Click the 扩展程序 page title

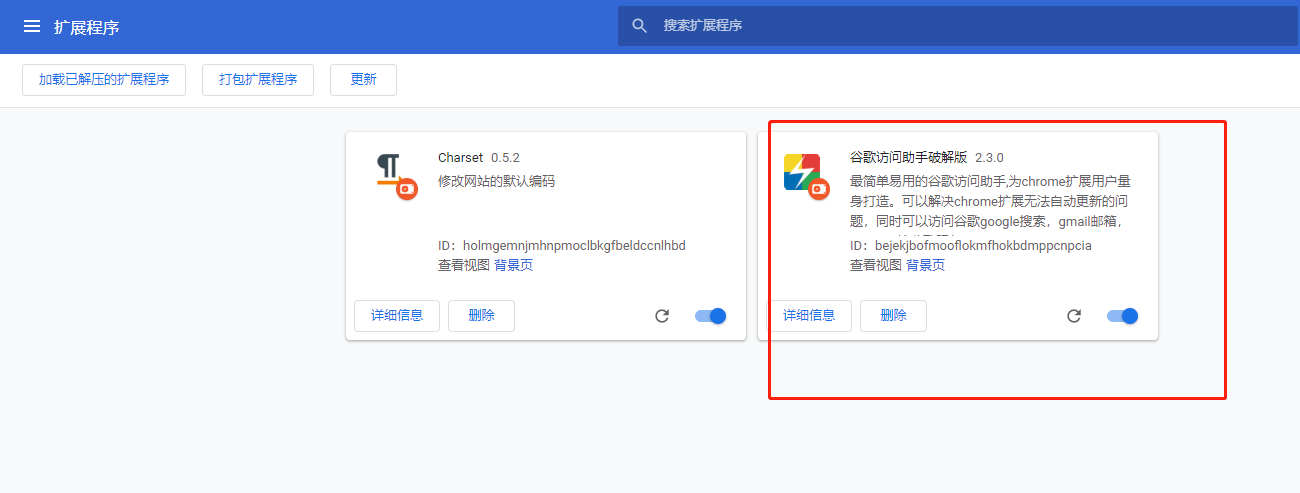click(87, 27)
